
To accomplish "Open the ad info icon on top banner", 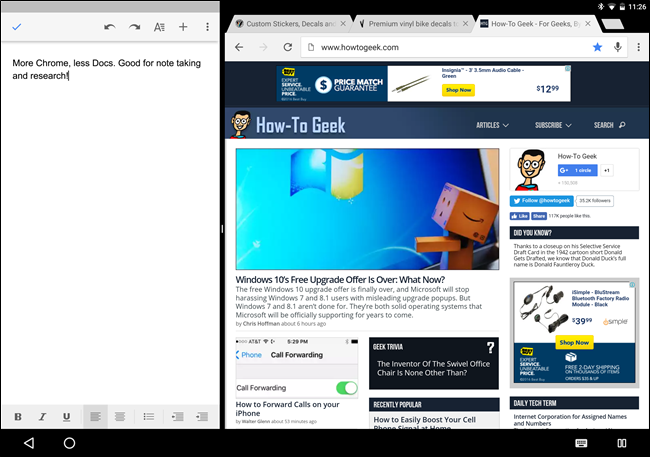I will pyautogui.click(x=568, y=68).
